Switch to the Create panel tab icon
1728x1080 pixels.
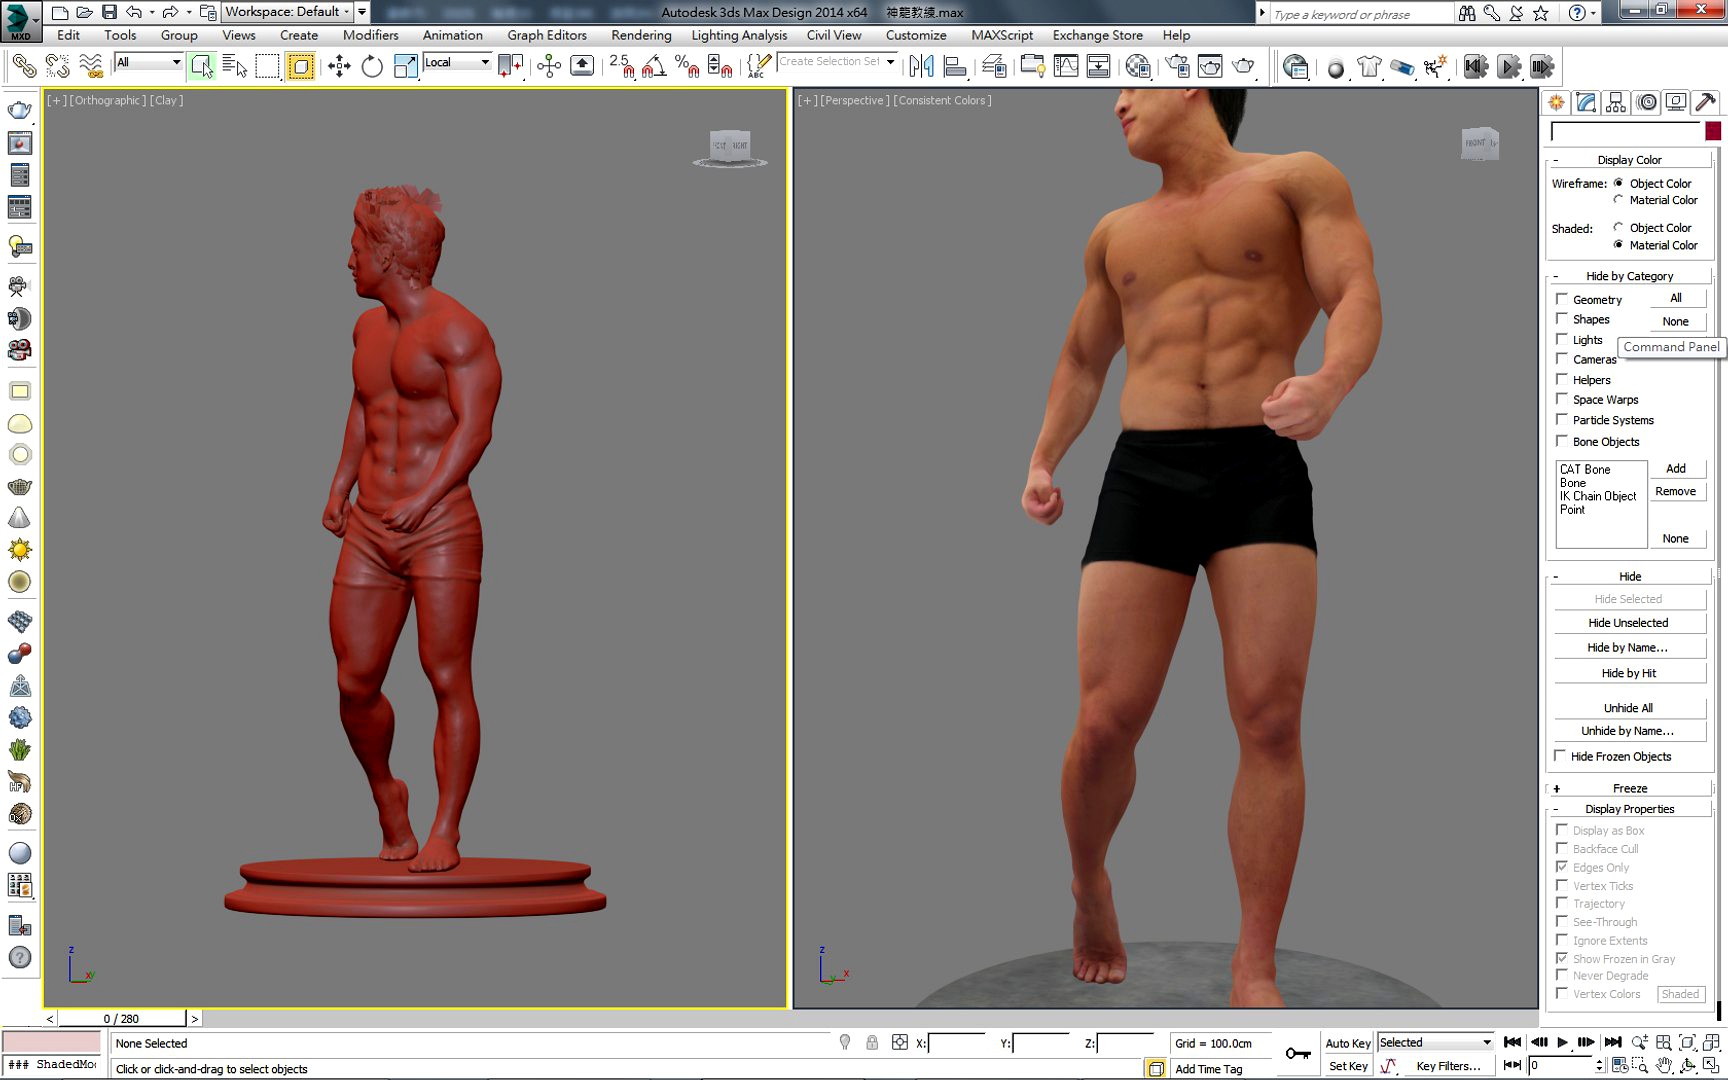[1556, 102]
